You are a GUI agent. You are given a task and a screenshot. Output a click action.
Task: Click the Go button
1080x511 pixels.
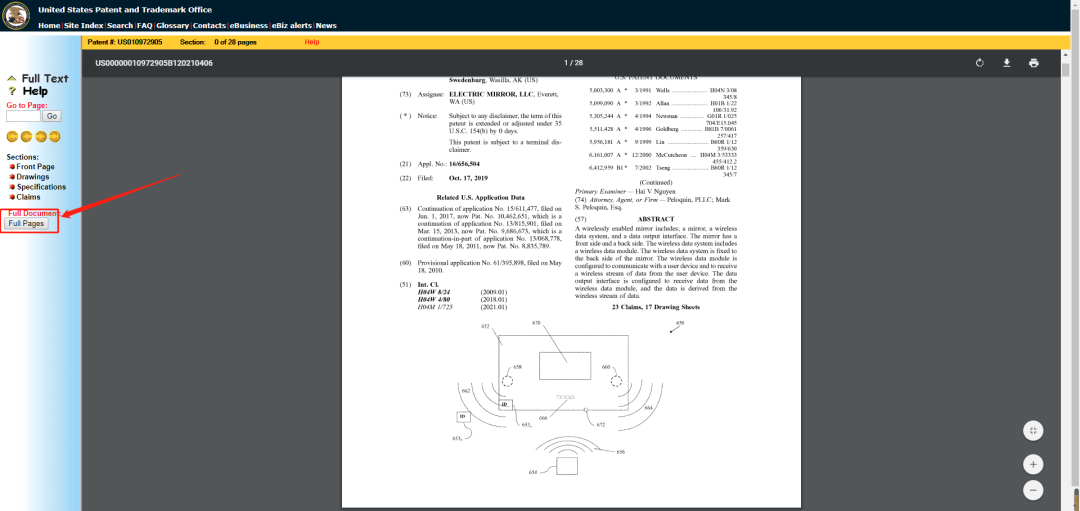(x=52, y=116)
